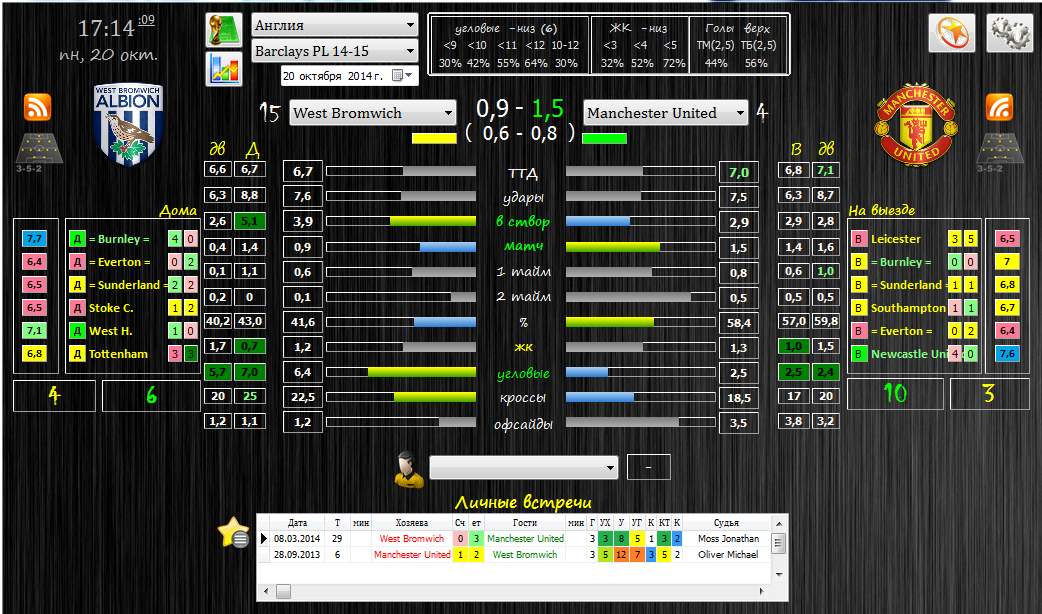
Task: Click the referee icon
Action: click(409, 469)
